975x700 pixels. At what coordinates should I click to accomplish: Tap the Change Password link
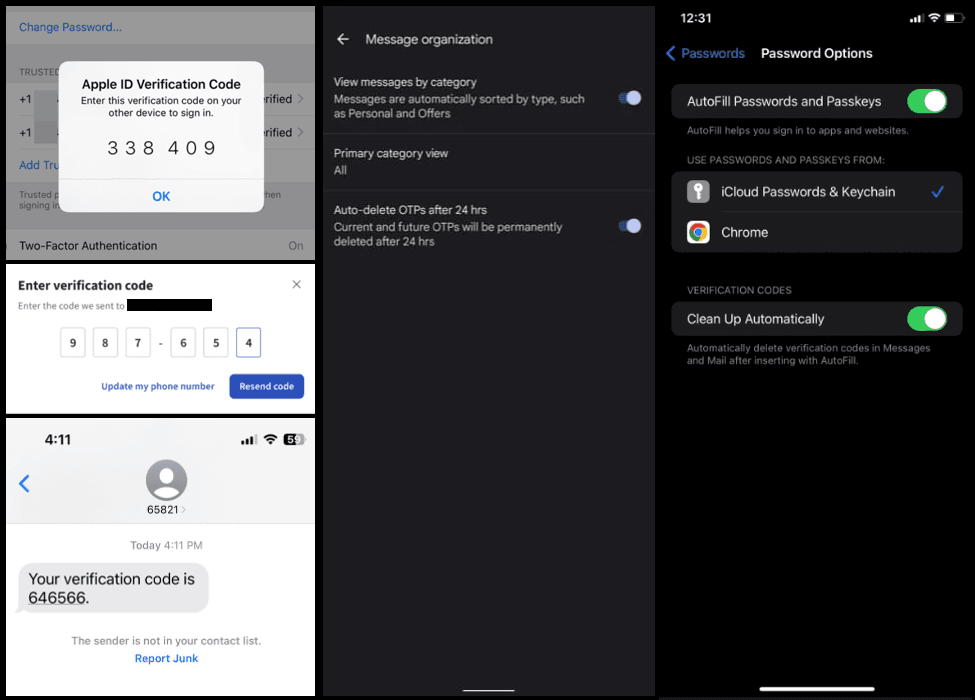(x=70, y=27)
